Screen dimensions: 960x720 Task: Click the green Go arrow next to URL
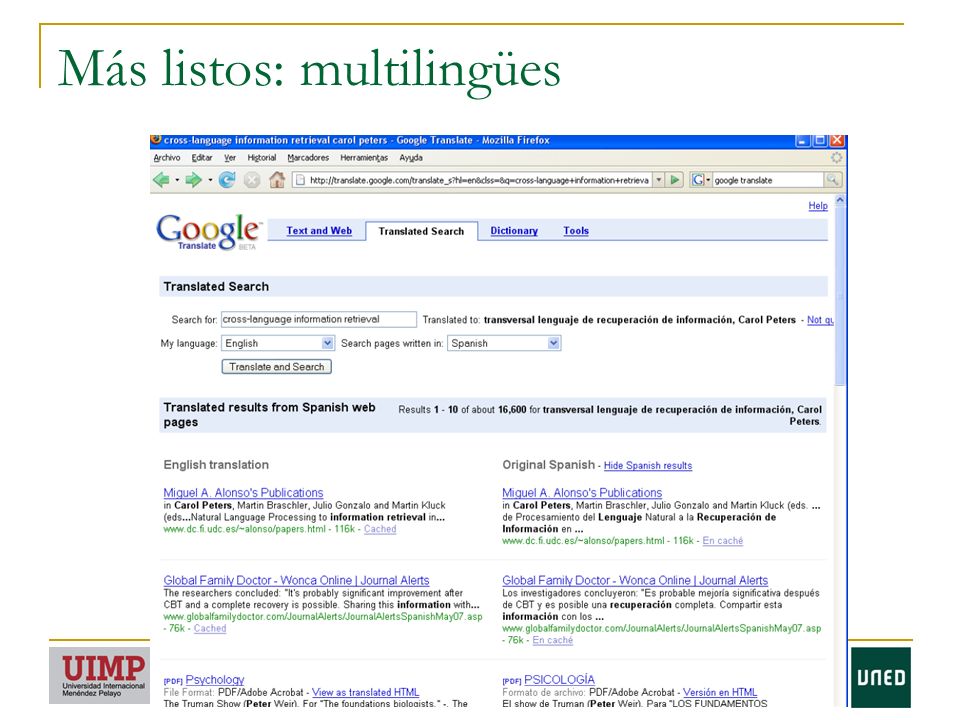coord(675,180)
